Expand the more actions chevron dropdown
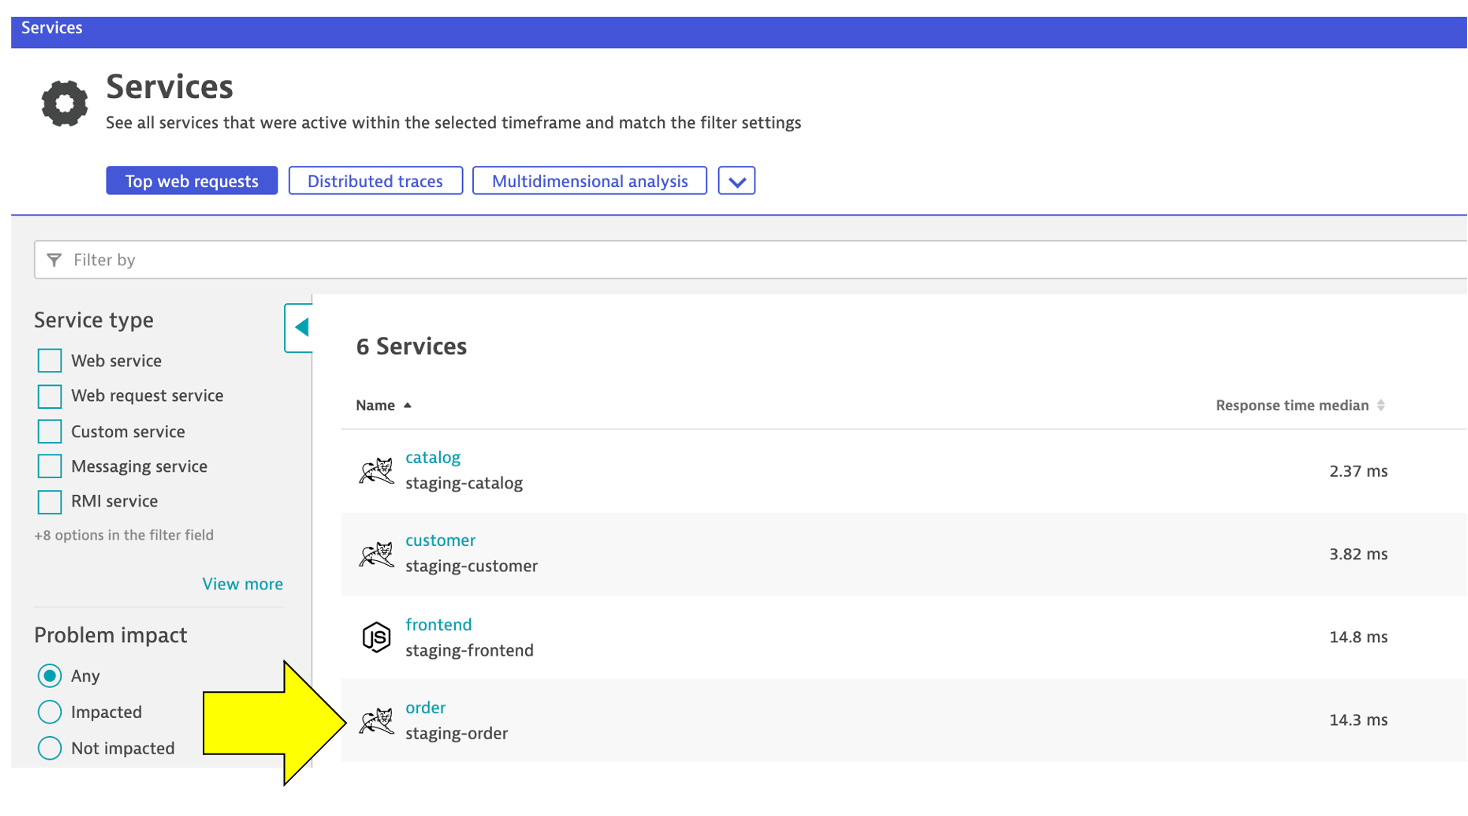 [x=736, y=181]
